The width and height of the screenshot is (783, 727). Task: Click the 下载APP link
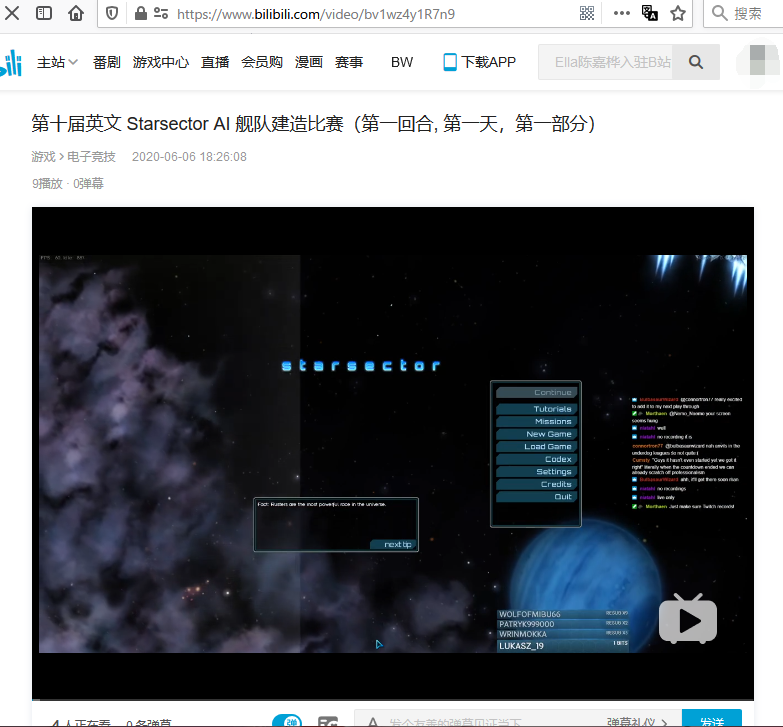[x=480, y=62]
